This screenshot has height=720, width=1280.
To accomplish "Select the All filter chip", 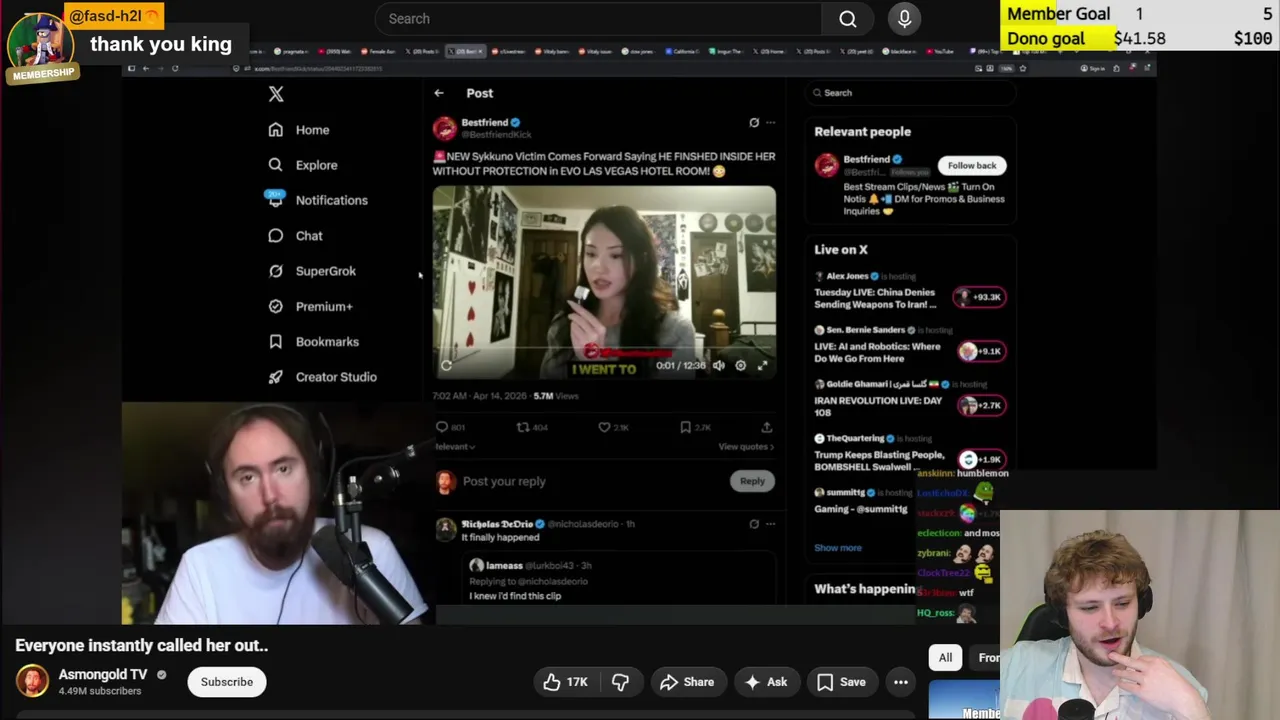I will pyautogui.click(x=945, y=657).
